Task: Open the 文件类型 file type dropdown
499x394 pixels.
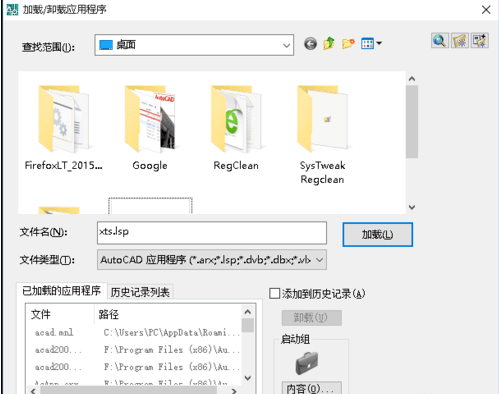Action: [x=319, y=260]
